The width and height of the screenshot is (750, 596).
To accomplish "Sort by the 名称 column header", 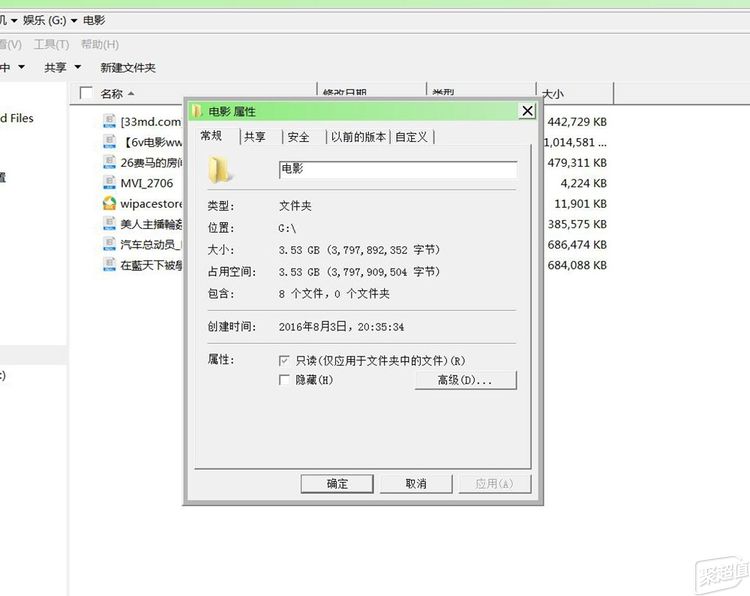I will pyautogui.click(x=111, y=94).
